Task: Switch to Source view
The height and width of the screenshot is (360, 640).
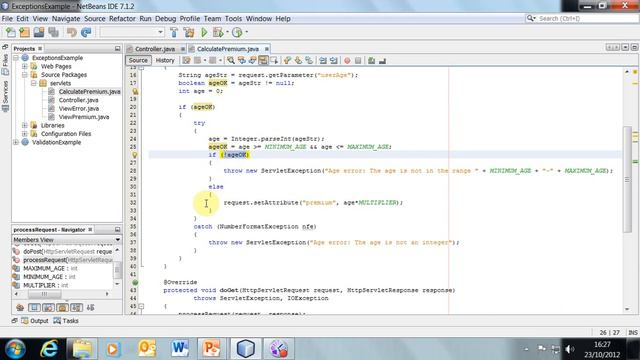Action: 138,60
